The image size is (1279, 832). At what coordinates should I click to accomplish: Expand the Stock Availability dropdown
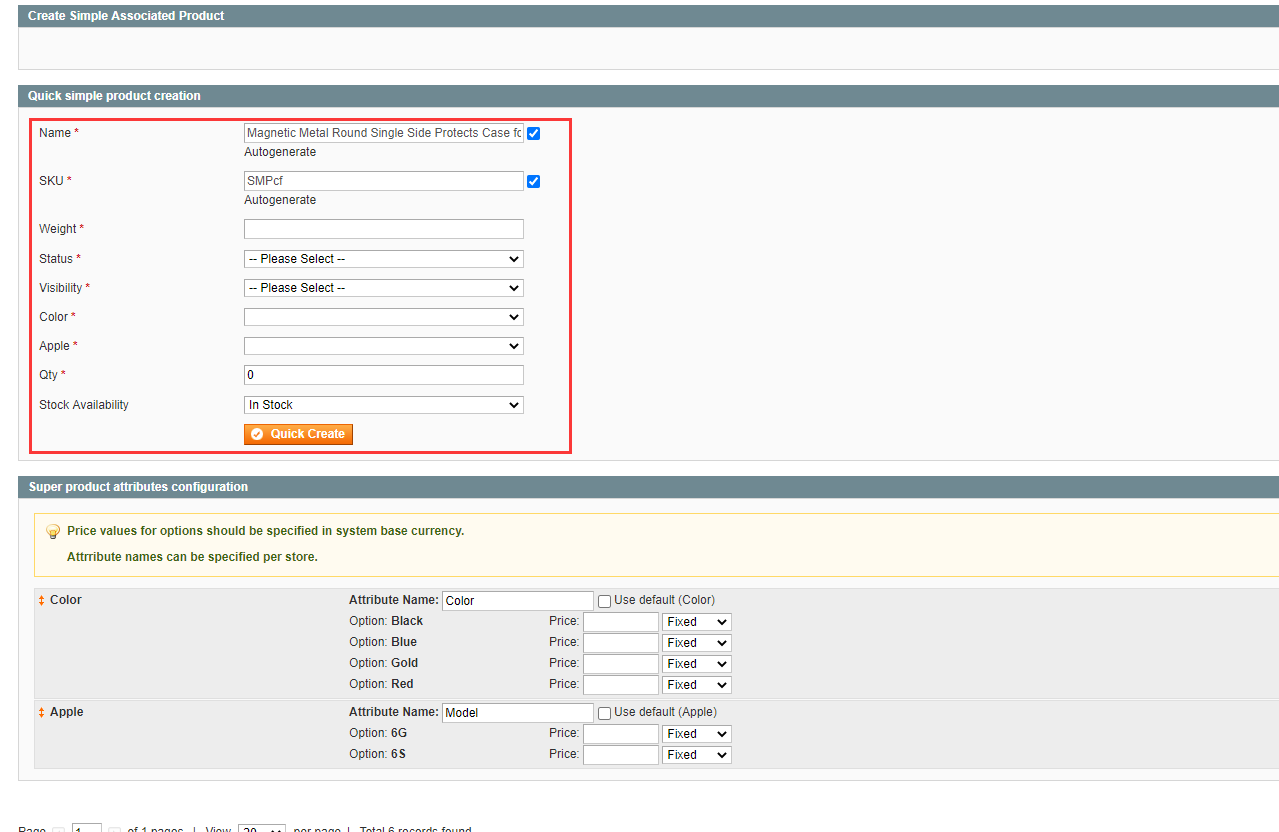point(384,405)
